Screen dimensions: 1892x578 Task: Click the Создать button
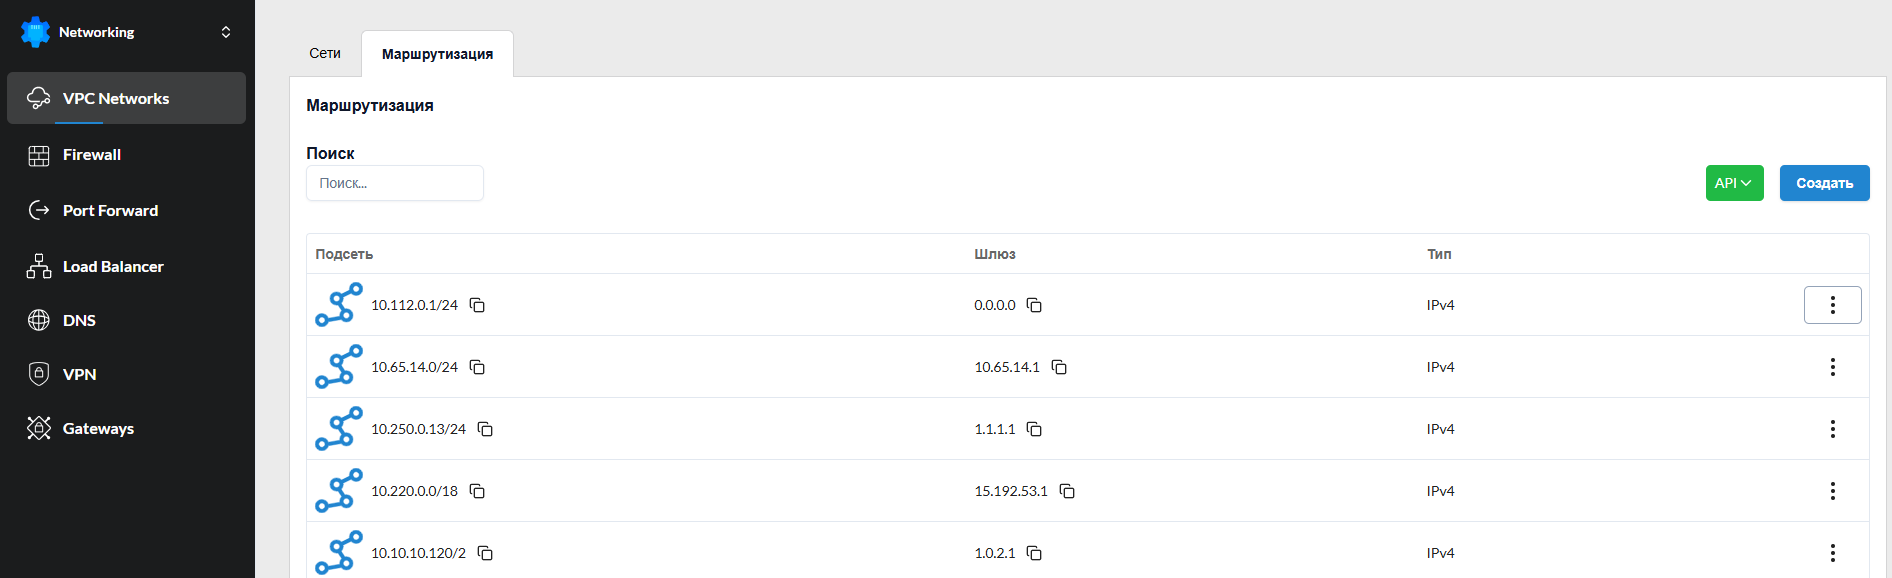(1824, 183)
